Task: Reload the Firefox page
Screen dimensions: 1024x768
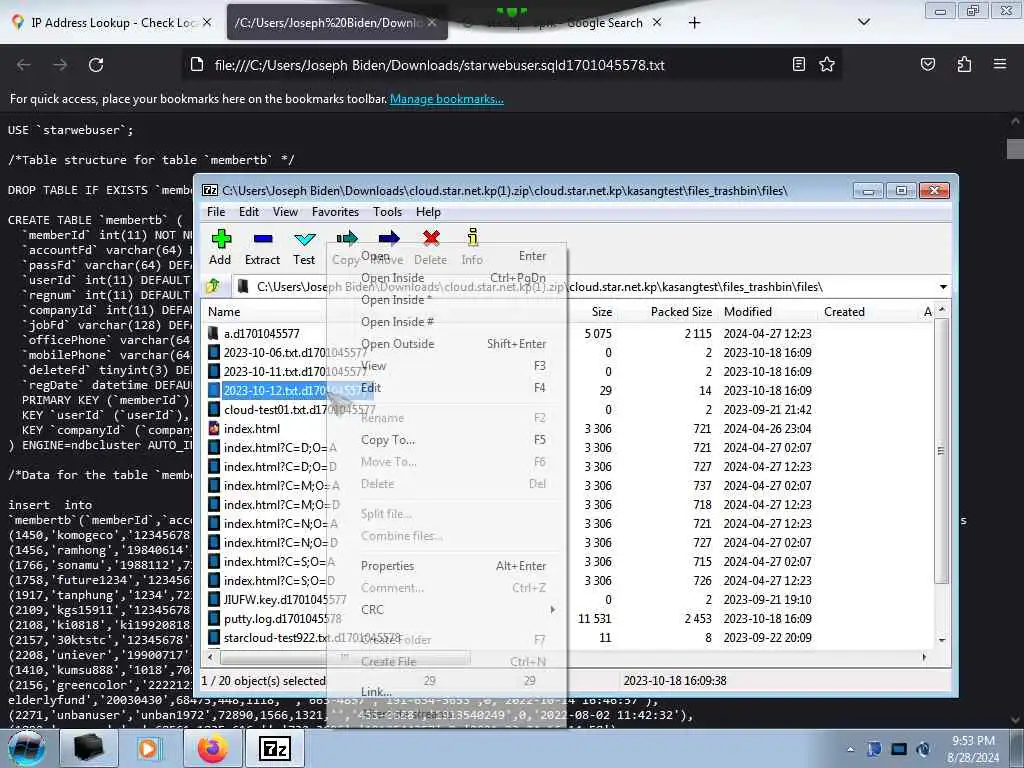Action: tap(96, 65)
